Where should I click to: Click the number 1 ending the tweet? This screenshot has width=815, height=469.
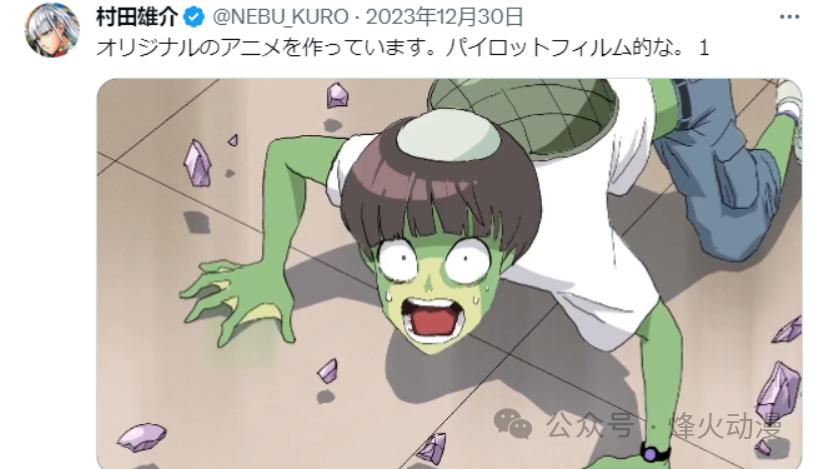tap(704, 48)
